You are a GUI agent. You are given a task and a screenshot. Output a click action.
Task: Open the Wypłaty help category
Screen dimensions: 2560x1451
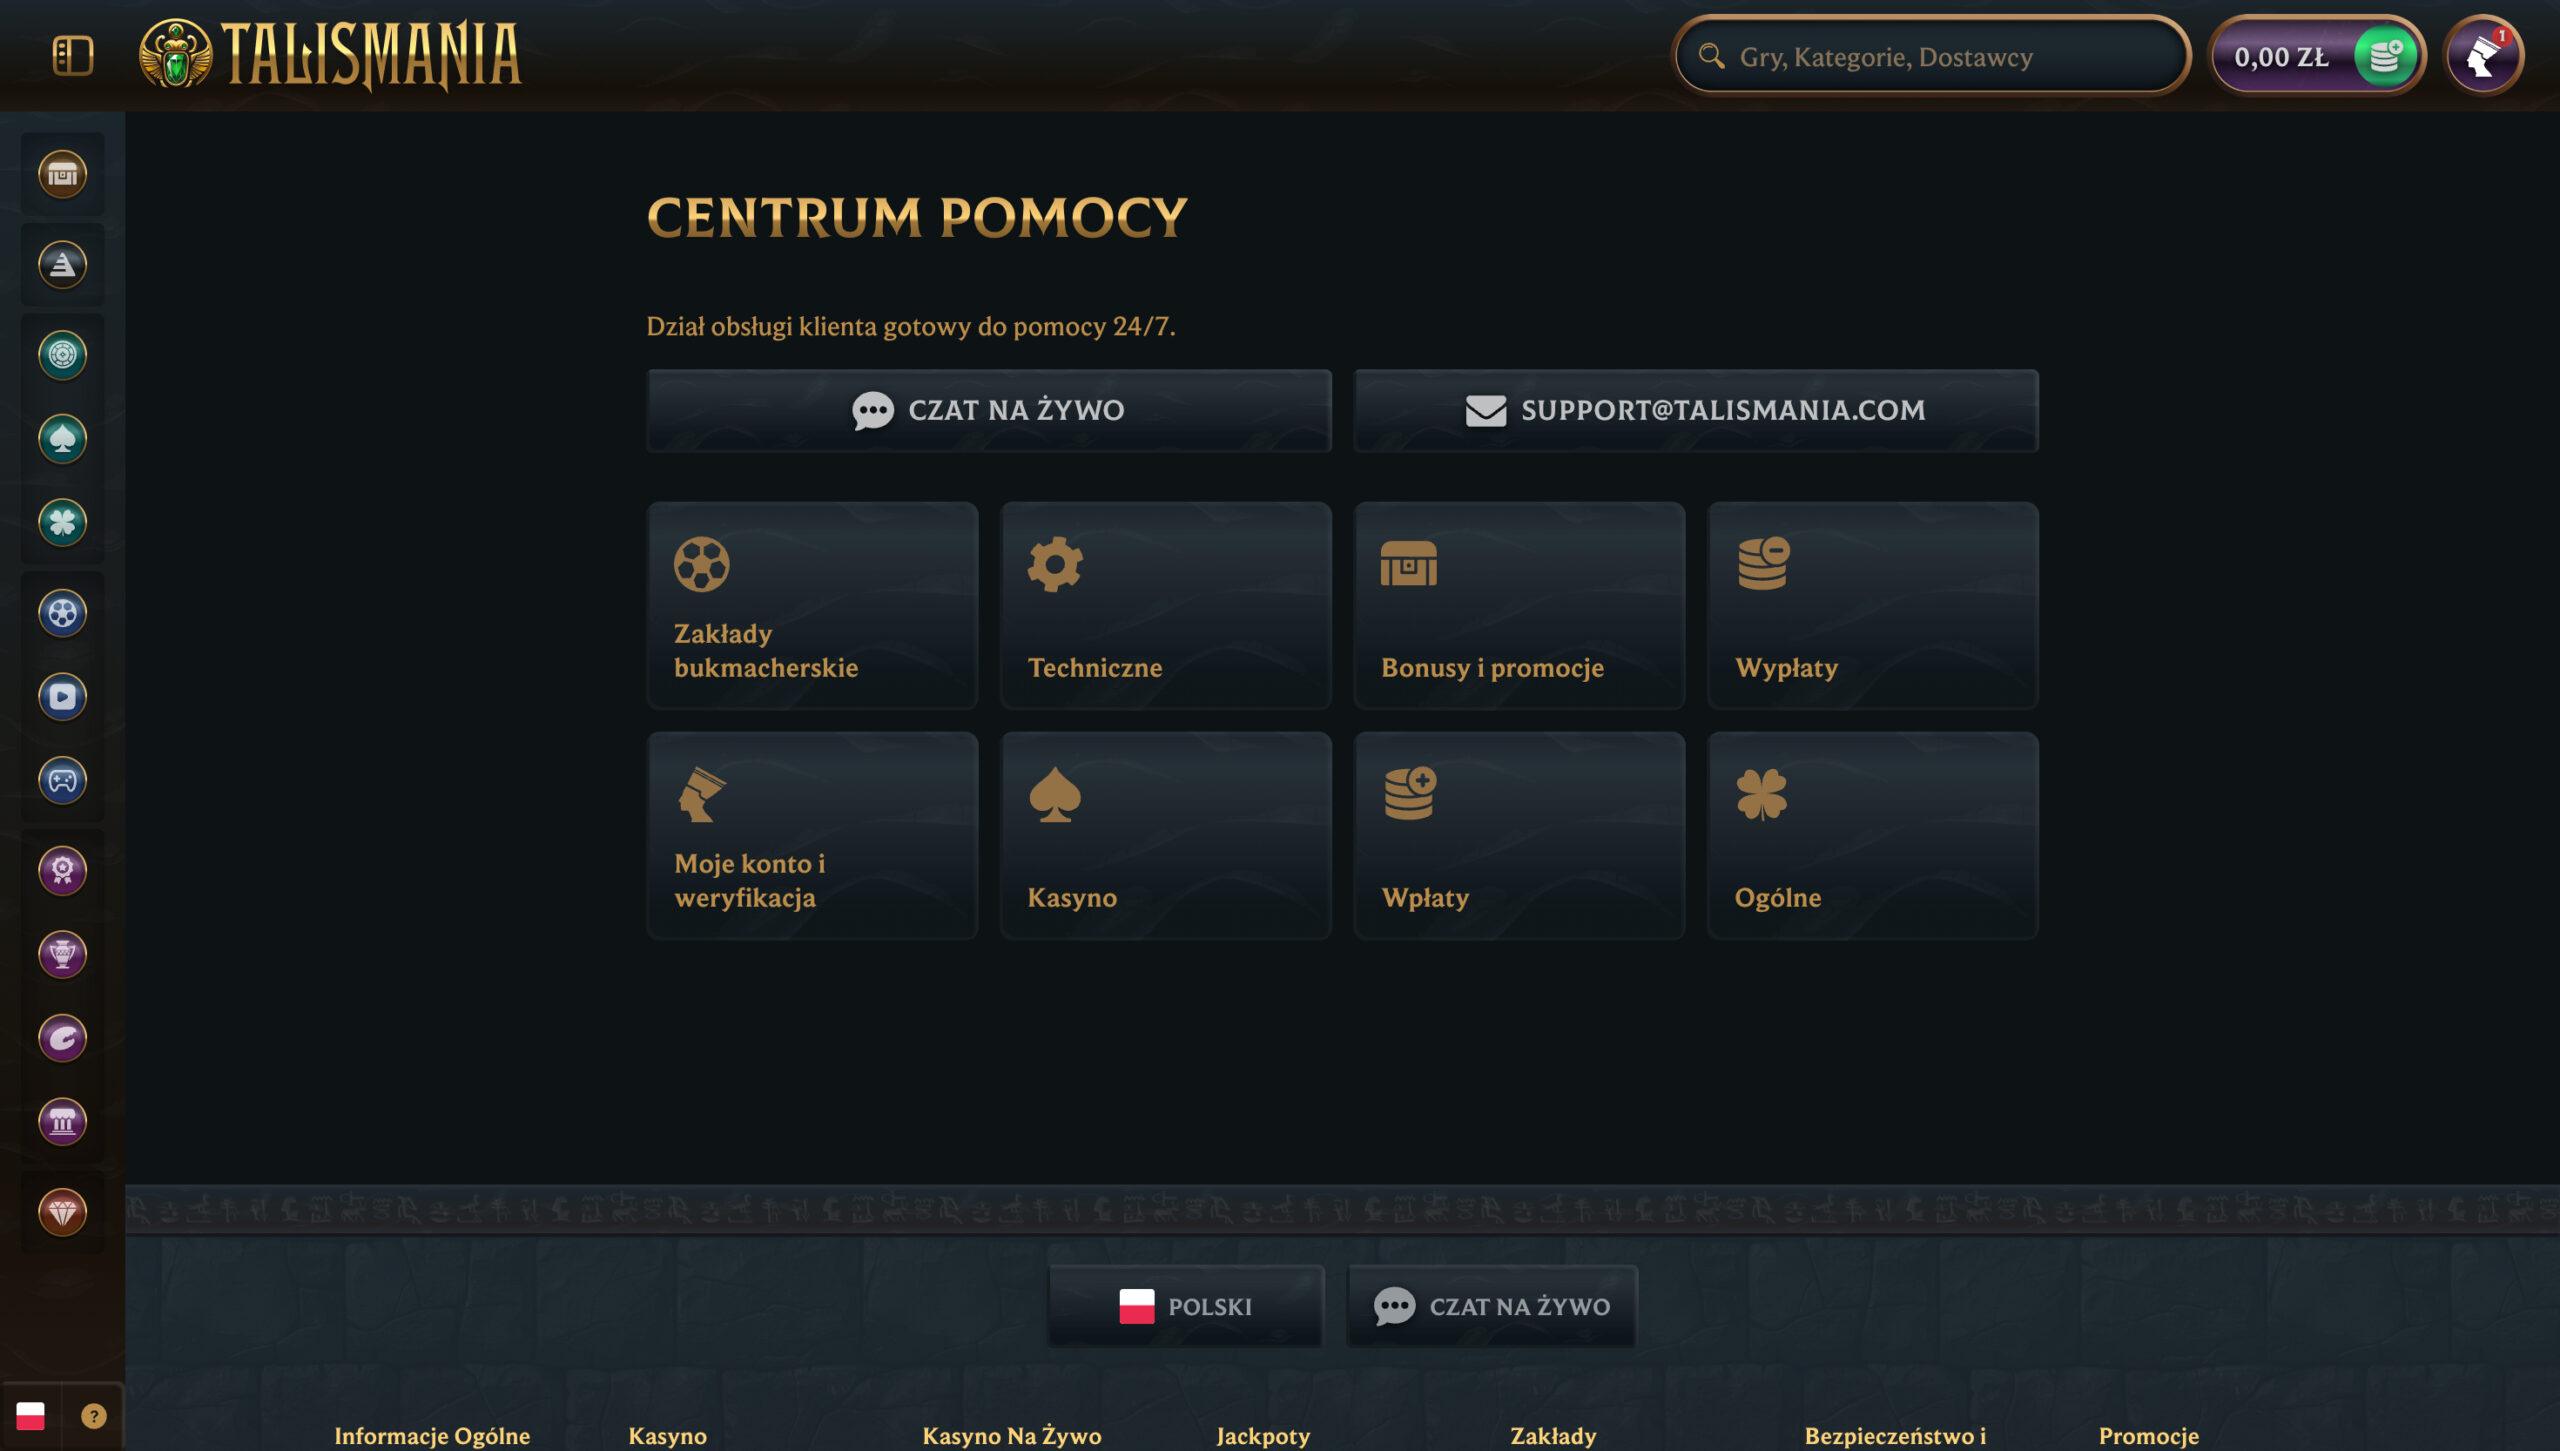click(x=1872, y=606)
